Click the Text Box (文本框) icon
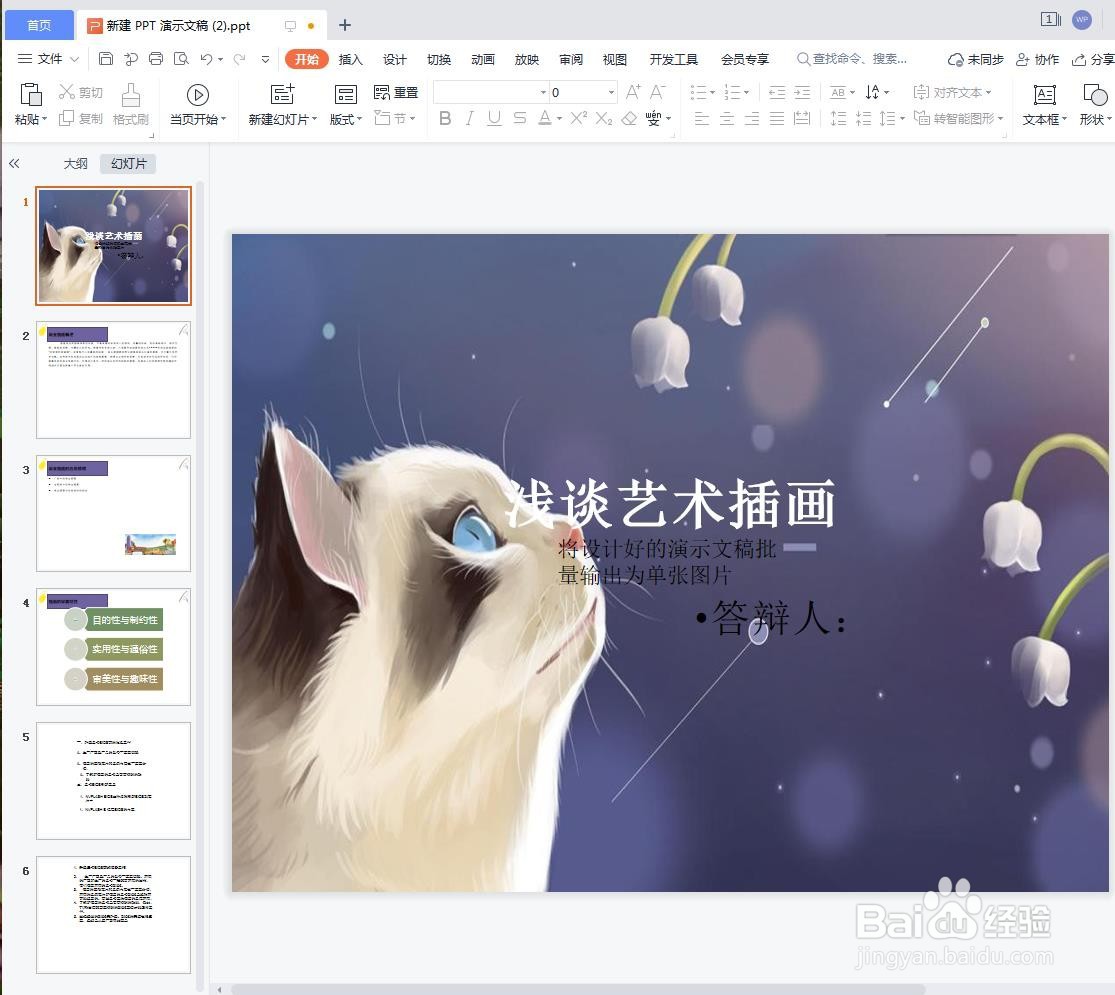The width and height of the screenshot is (1115, 995). pos(1045,95)
